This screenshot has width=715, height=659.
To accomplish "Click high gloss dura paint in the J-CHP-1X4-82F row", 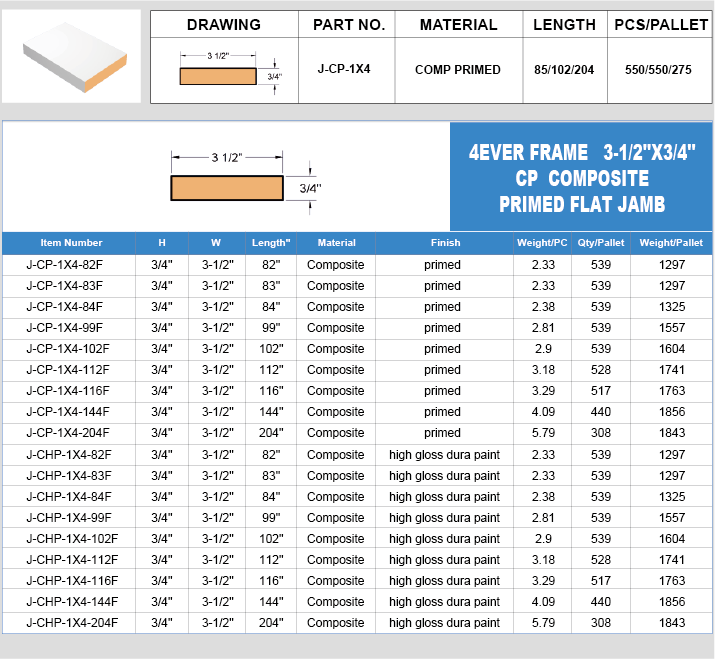I will pyautogui.click(x=444, y=455).
